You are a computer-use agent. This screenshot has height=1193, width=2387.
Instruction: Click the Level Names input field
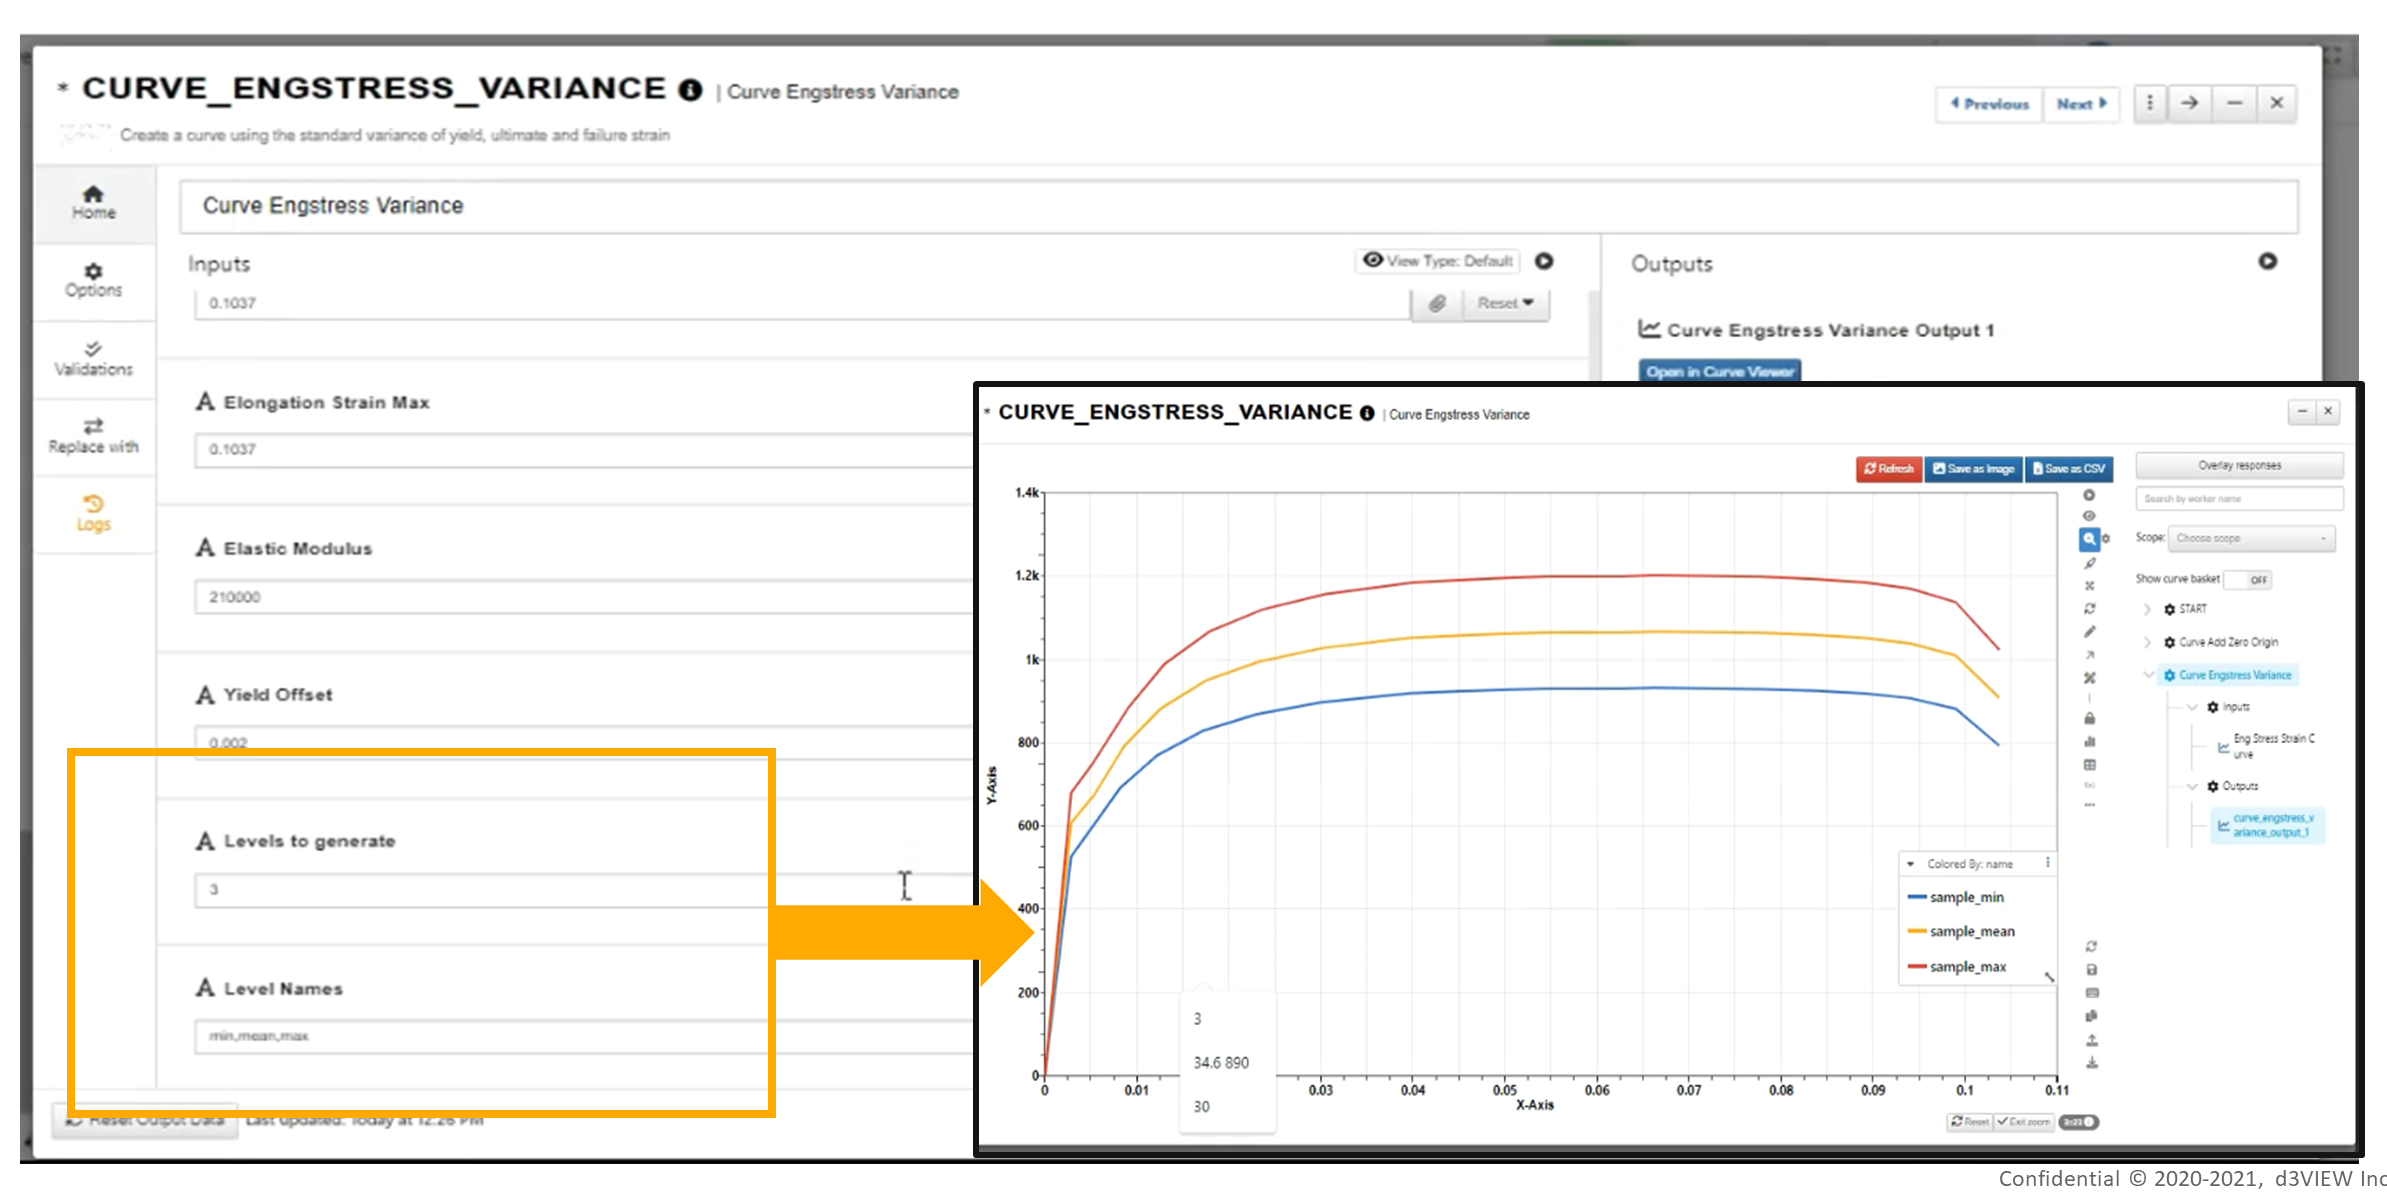pos(584,1036)
